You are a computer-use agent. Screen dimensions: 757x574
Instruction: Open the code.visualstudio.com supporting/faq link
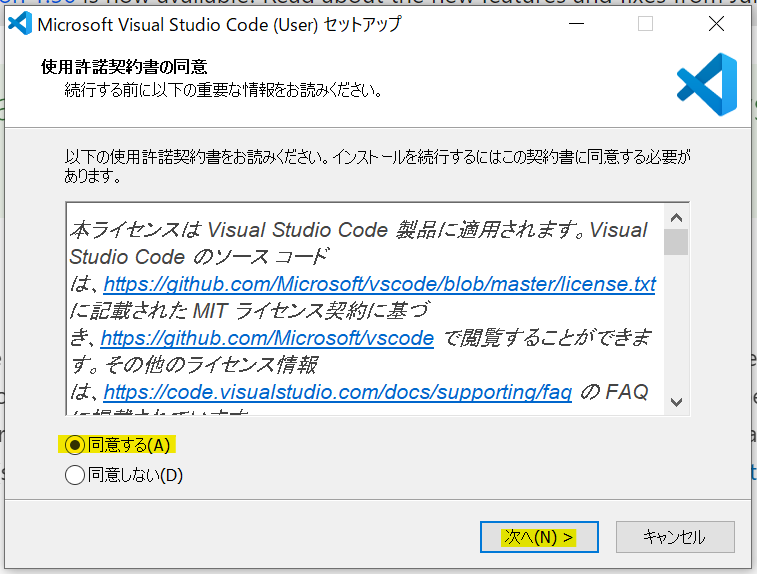(x=337, y=392)
